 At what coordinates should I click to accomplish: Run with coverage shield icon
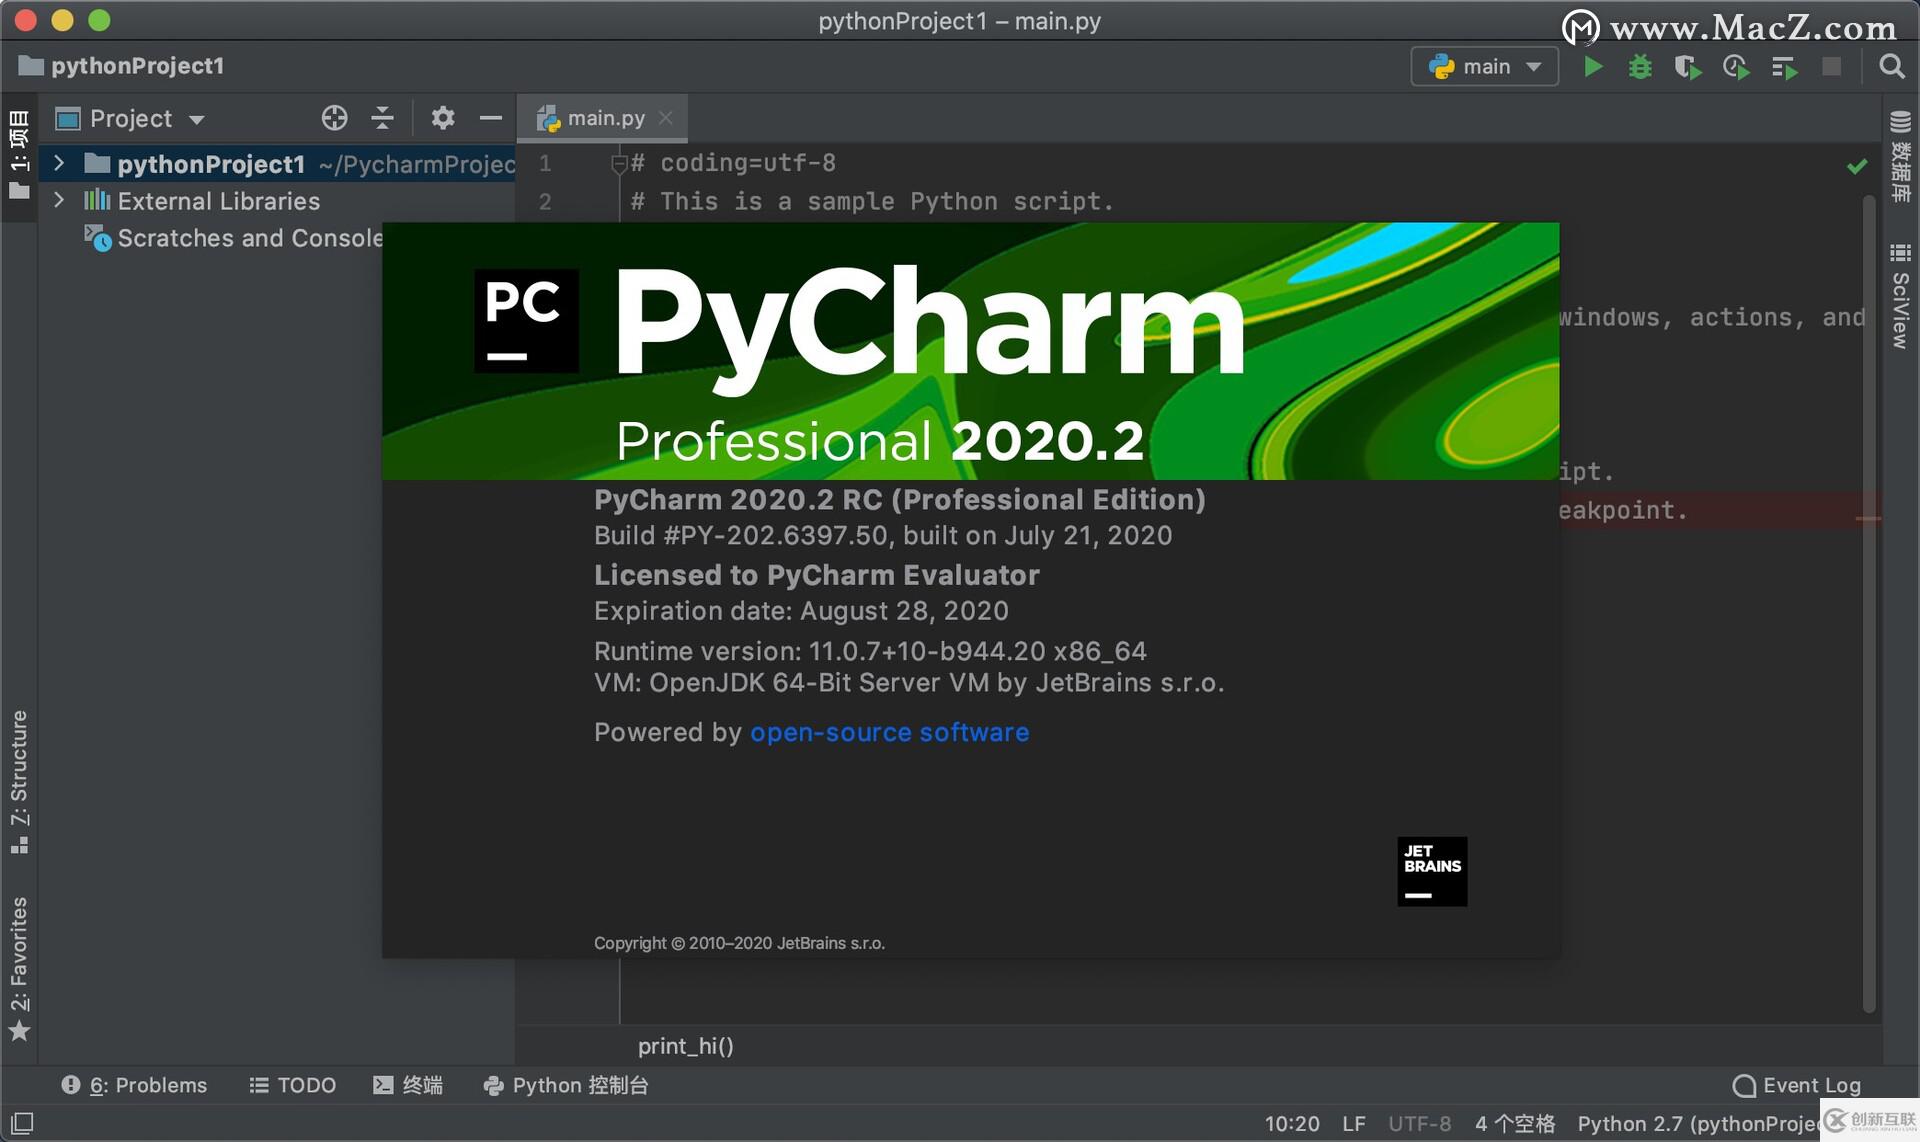[x=1688, y=67]
